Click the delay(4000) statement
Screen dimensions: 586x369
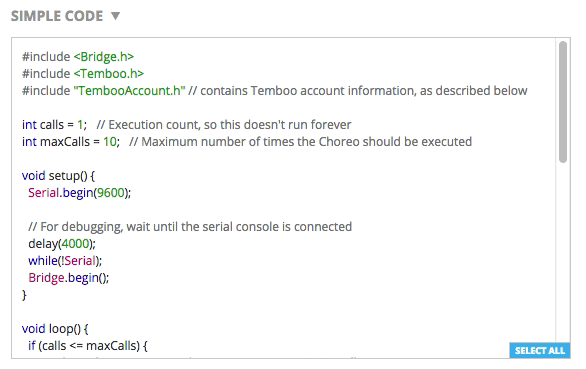pyautogui.click(x=62, y=244)
